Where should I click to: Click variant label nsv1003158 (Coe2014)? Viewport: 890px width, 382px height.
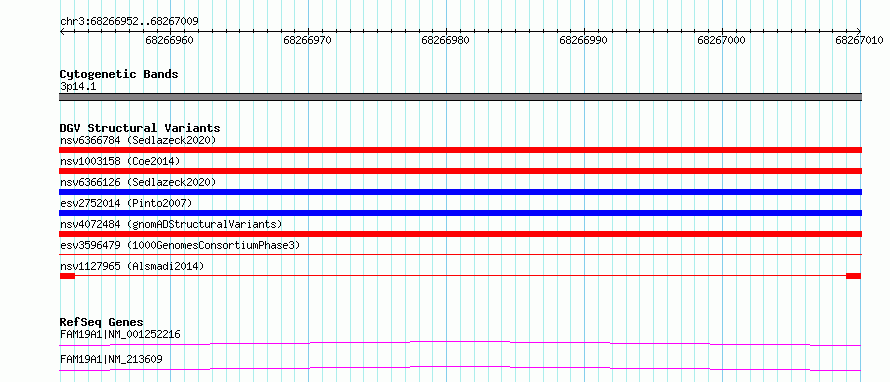(x=120, y=161)
